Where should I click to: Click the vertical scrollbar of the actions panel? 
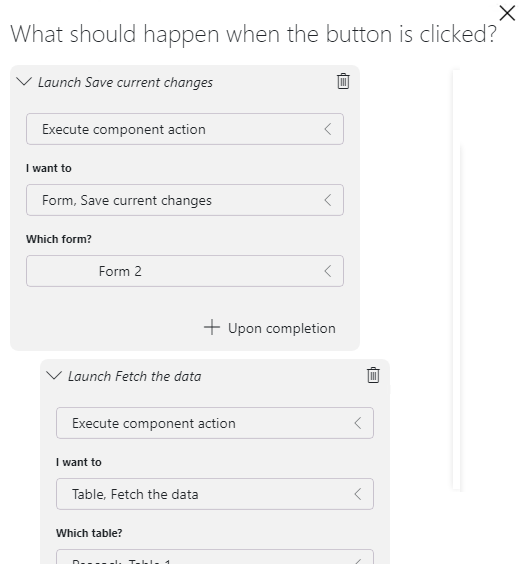457,280
